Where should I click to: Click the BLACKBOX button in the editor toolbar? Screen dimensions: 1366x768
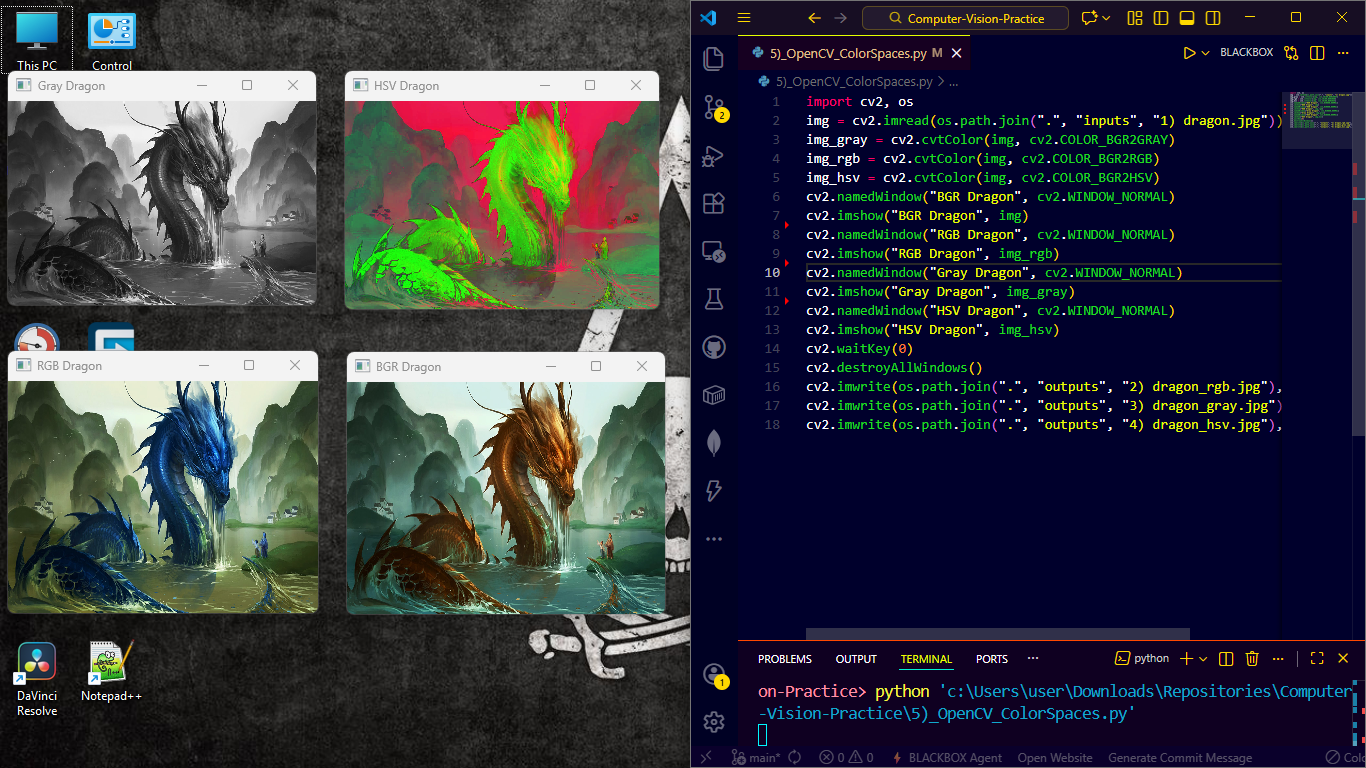pyautogui.click(x=1247, y=53)
